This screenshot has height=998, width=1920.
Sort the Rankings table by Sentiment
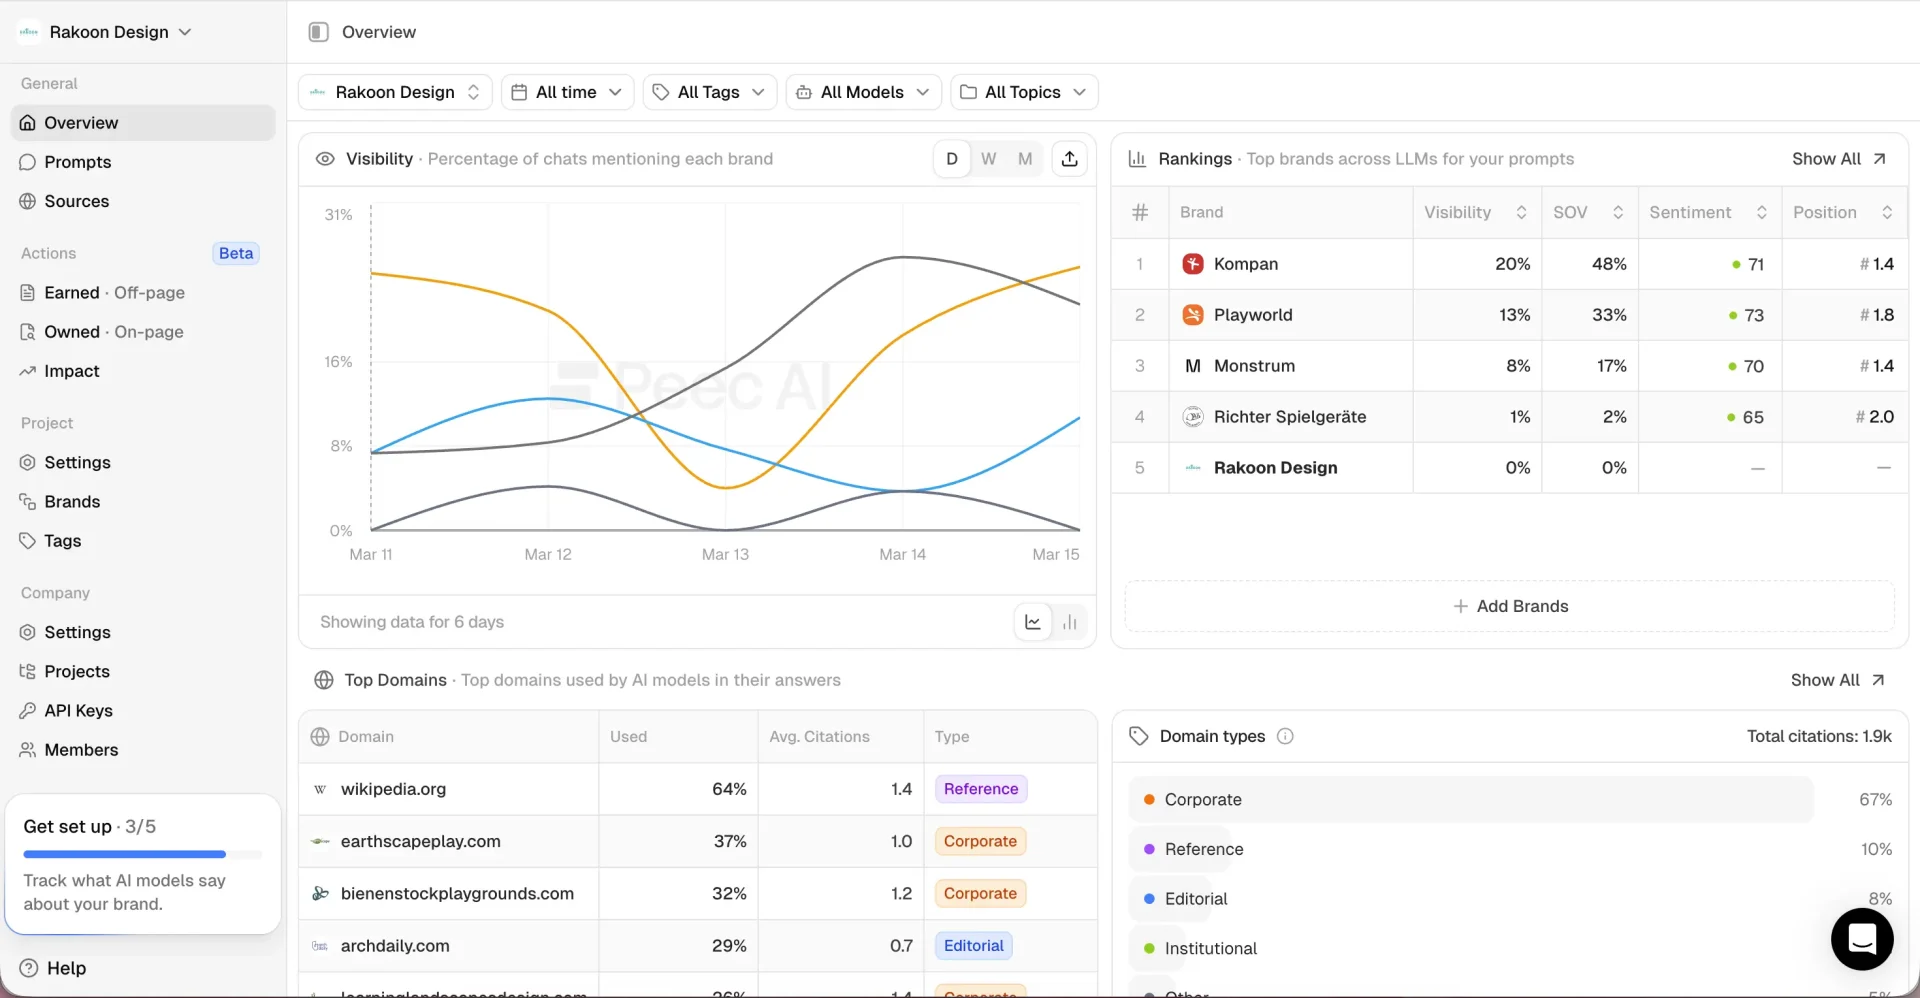(1762, 212)
